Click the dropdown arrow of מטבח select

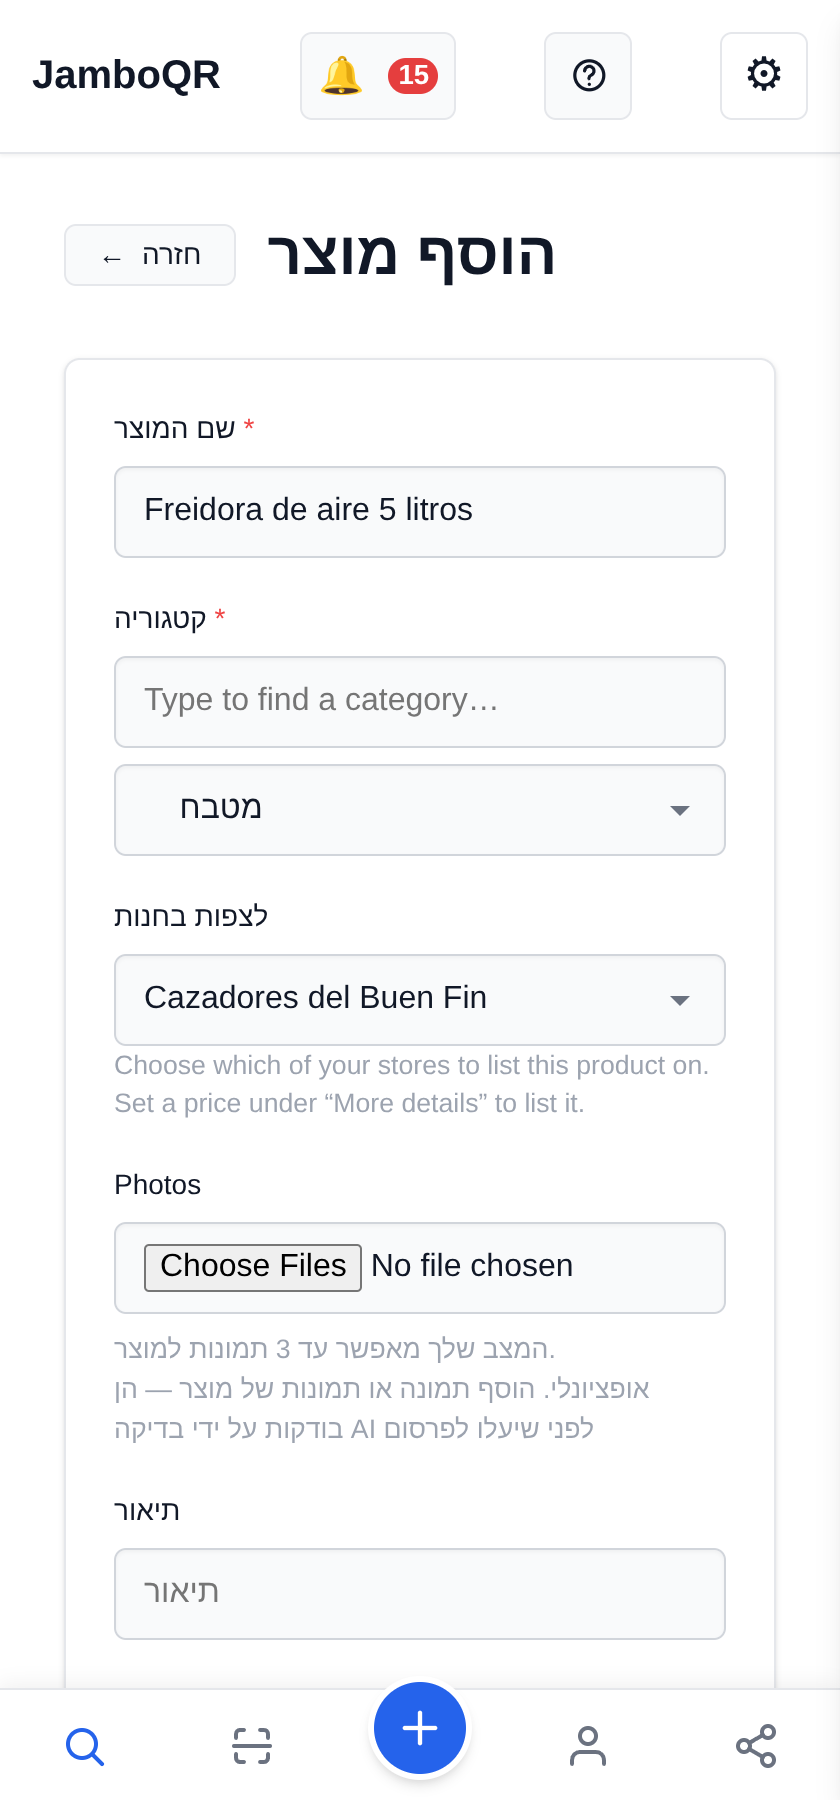(680, 810)
